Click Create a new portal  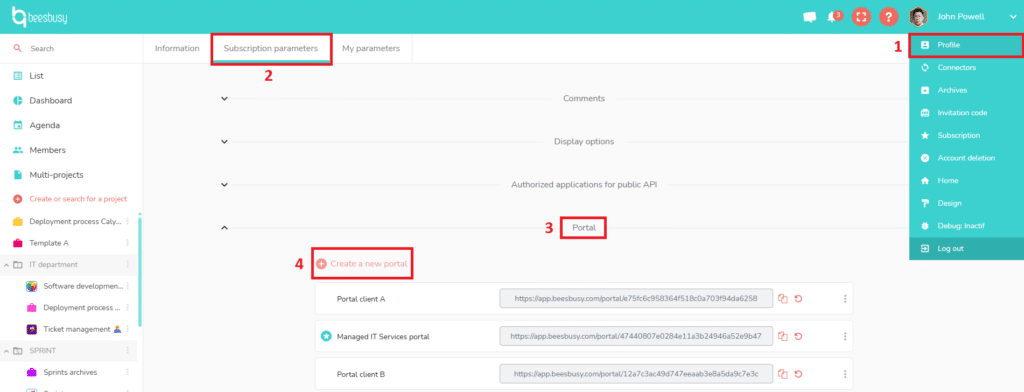click(362, 264)
